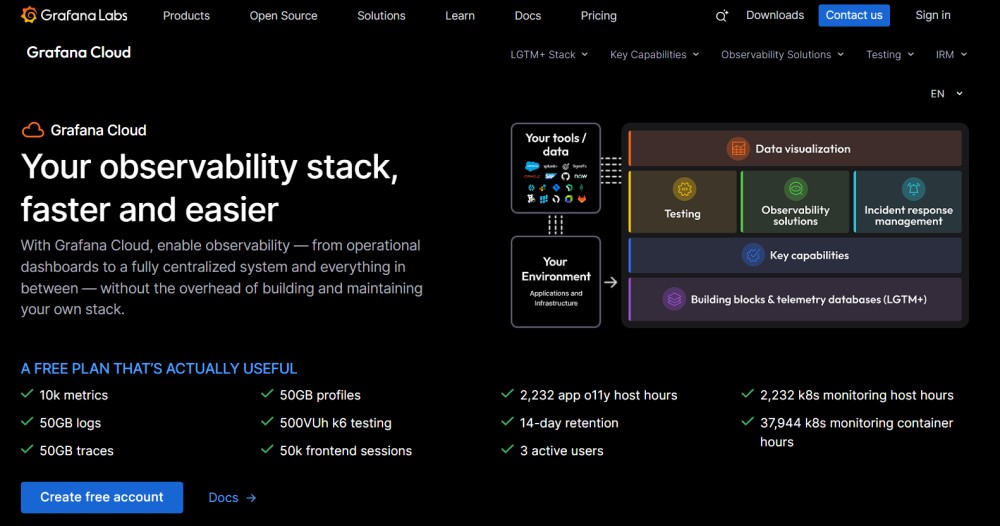Go to the Pricing menu item
Screen dimensions: 1000x526
click(x=598, y=16)
